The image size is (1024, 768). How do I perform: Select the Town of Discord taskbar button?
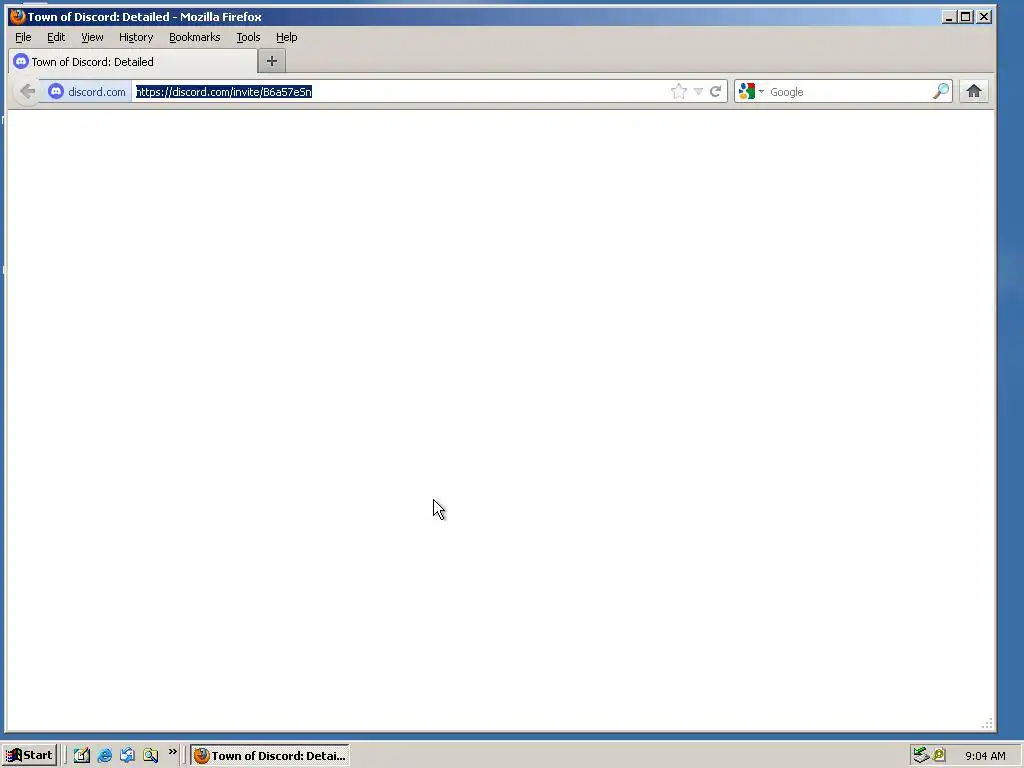click(270, 756)
